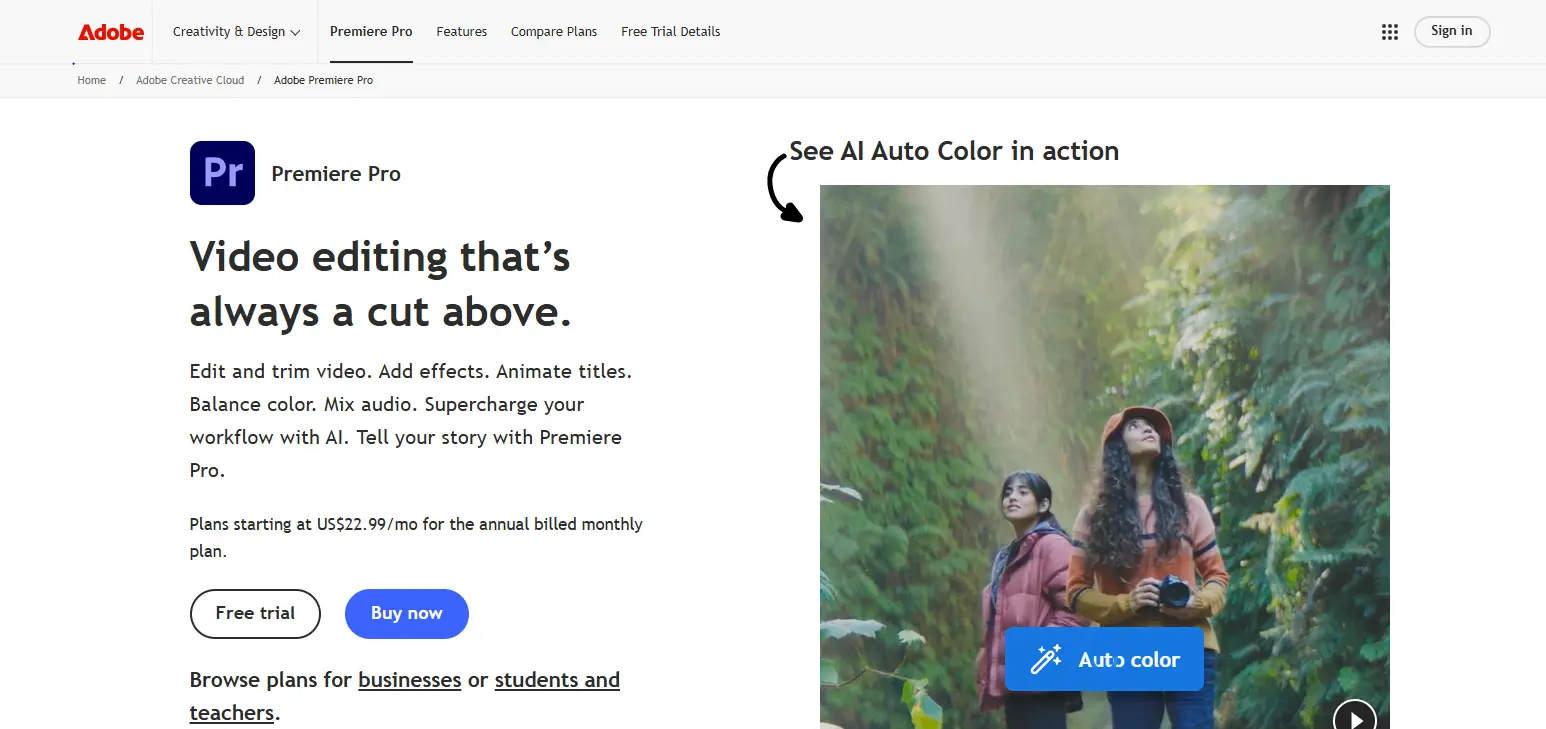Browse plans for students and teachers
Image resolution: width=1546 pixels, height=729 pixels.
point(557,679)
